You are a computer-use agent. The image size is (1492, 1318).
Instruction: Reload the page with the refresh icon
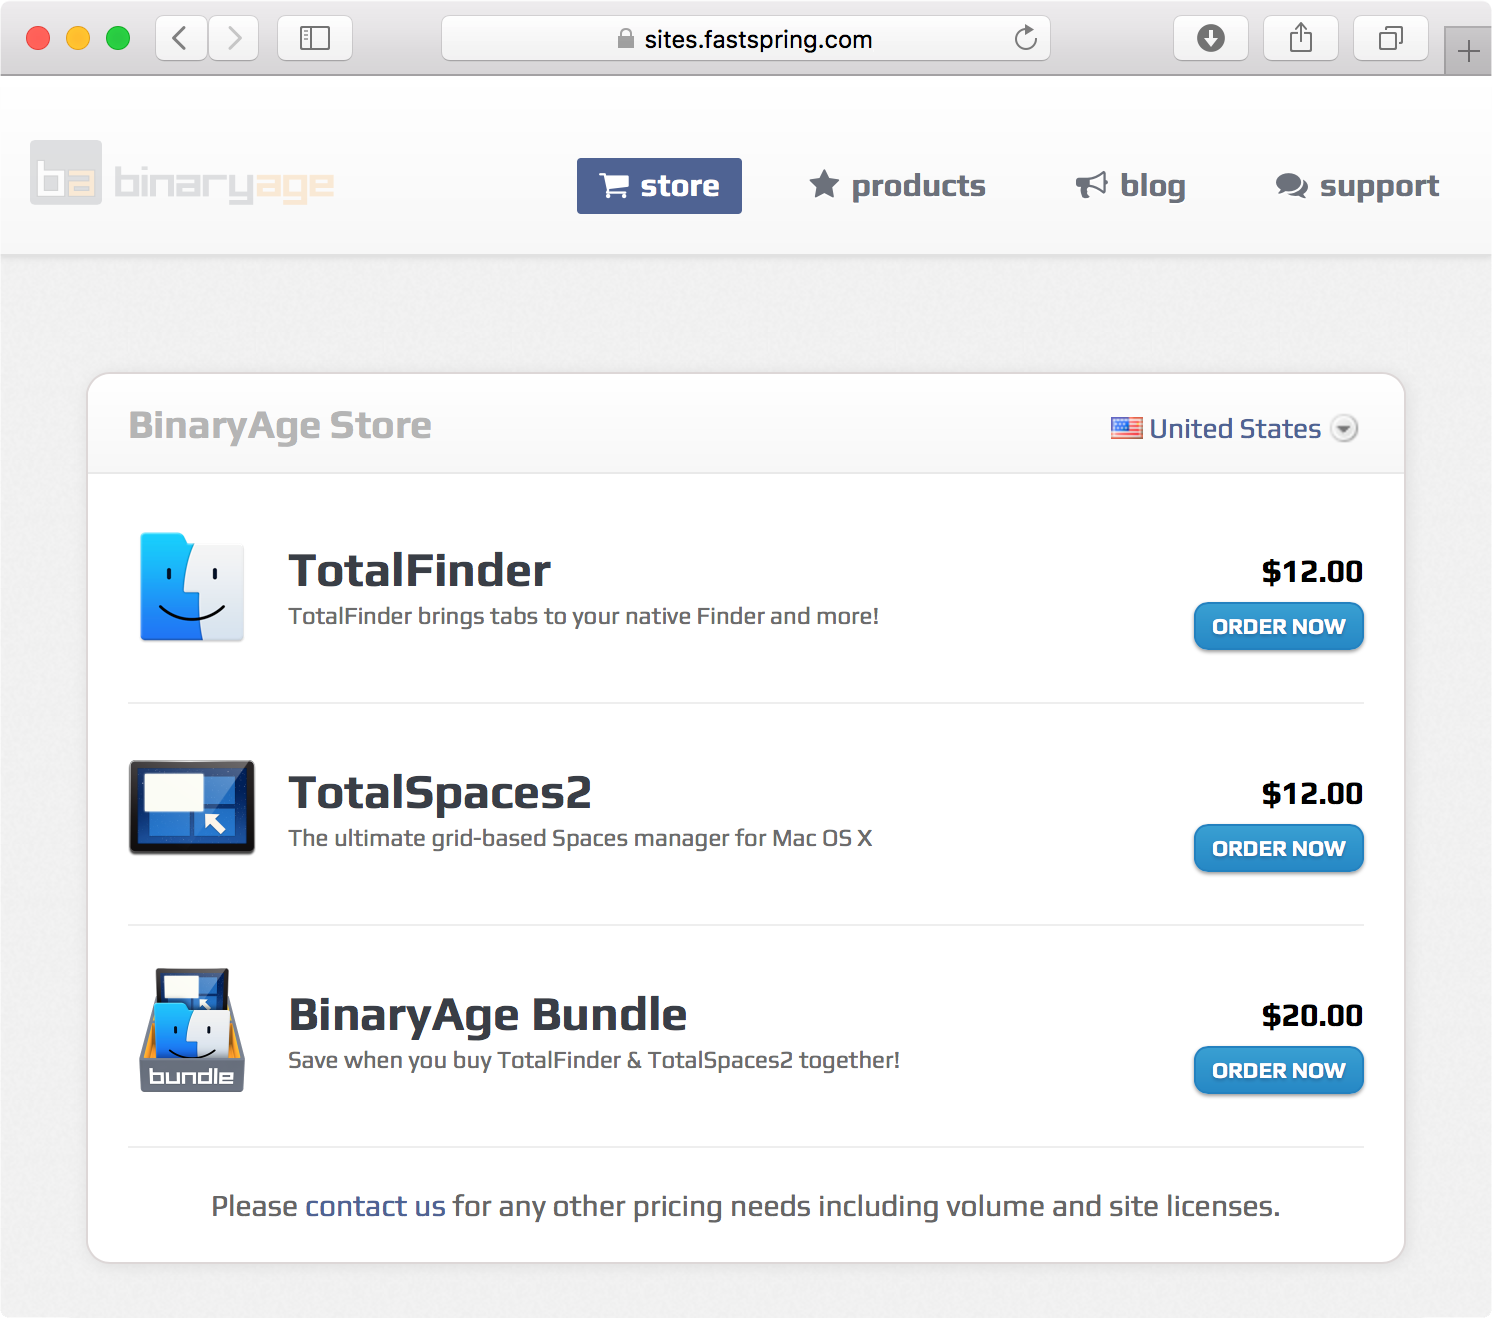tap(1026, 39)
